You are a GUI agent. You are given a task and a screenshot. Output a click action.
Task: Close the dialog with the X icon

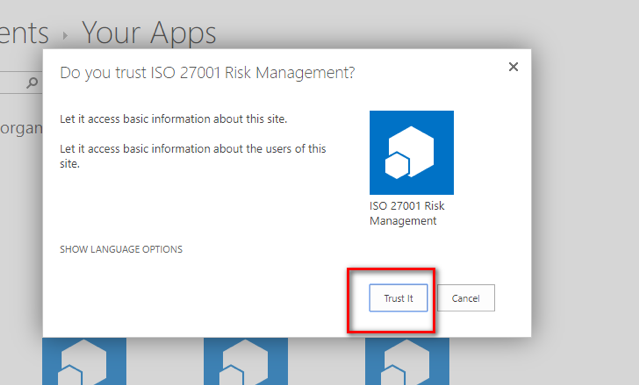click(x=513, y=66)
